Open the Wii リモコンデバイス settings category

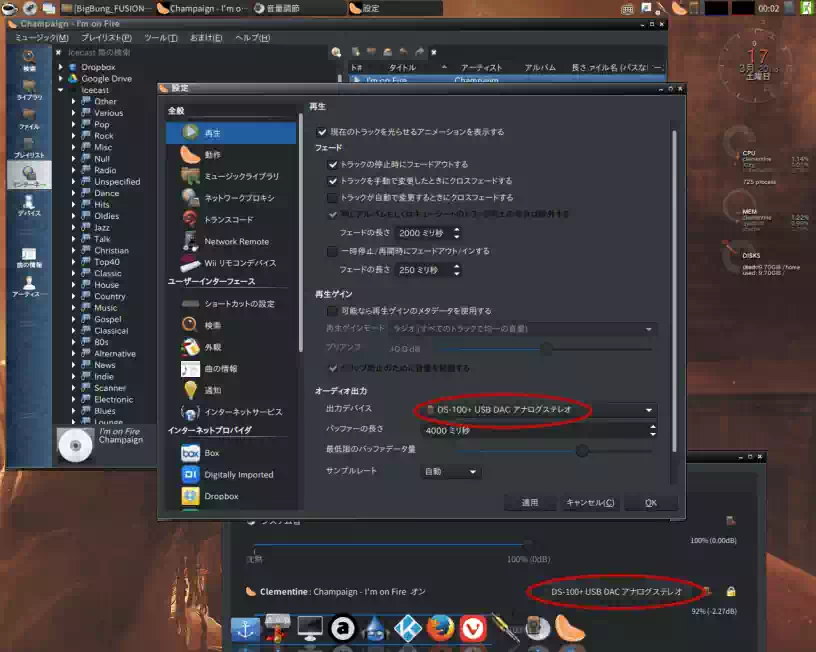click(231, 263)
